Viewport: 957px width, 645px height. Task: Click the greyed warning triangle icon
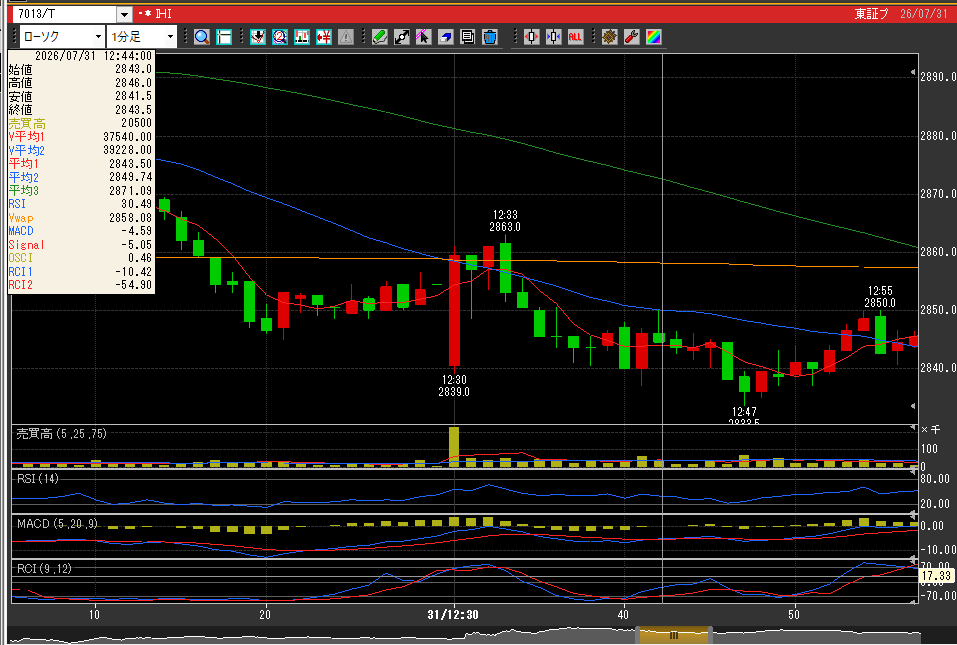pos(345,37)
